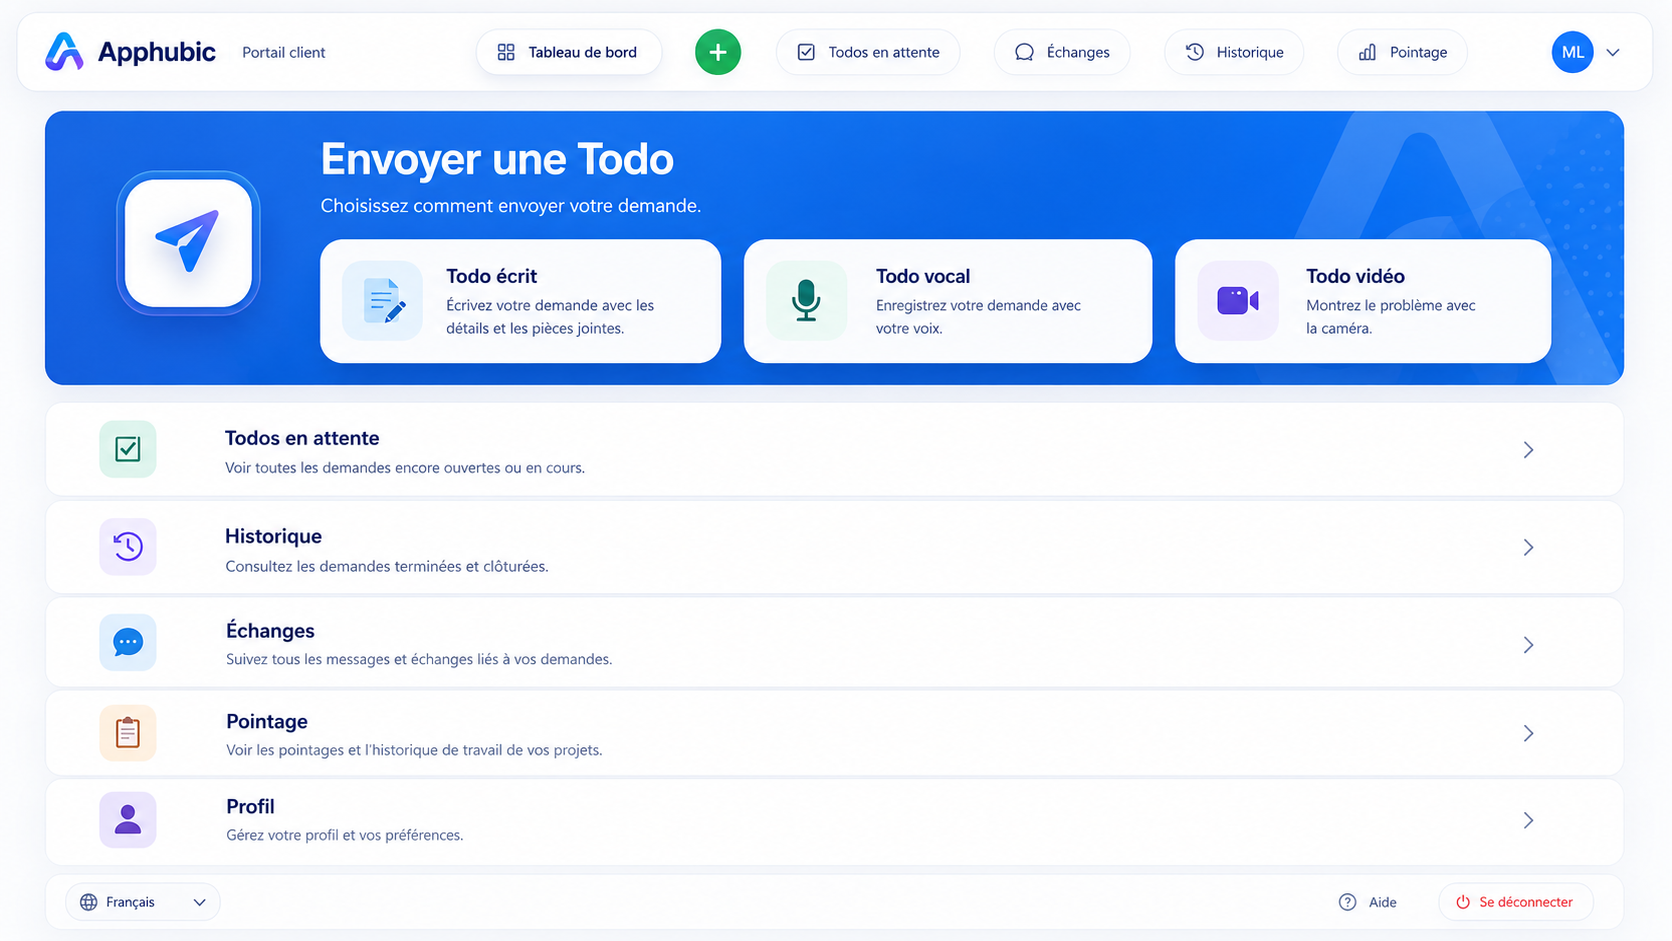Image resolution: width=1672 pixels, height=941 pixels.
Task: Click the globe language icon
Action: tap(89, 902)
